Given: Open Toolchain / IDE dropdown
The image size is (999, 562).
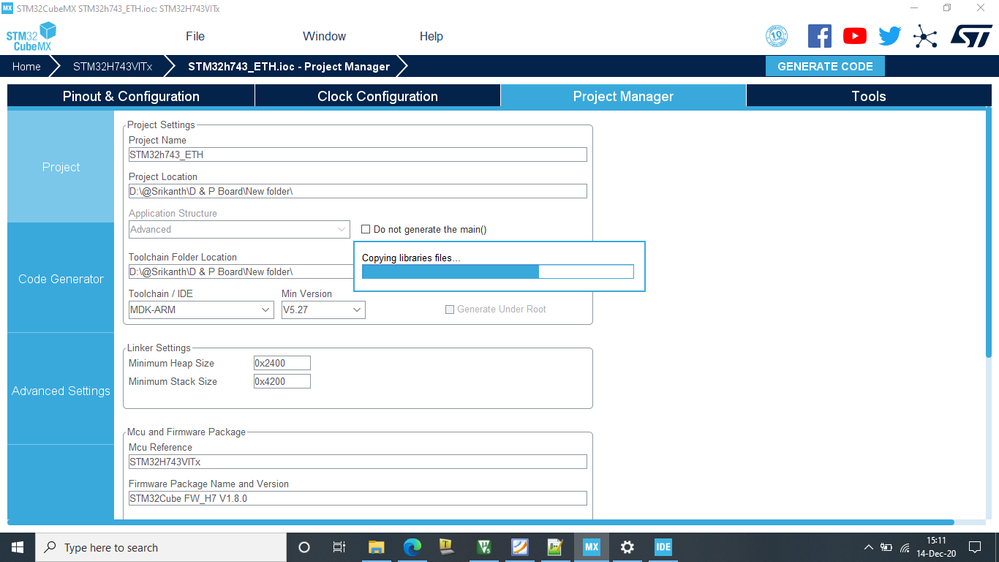Looking at the screenshot, I should tap(201, 310).
